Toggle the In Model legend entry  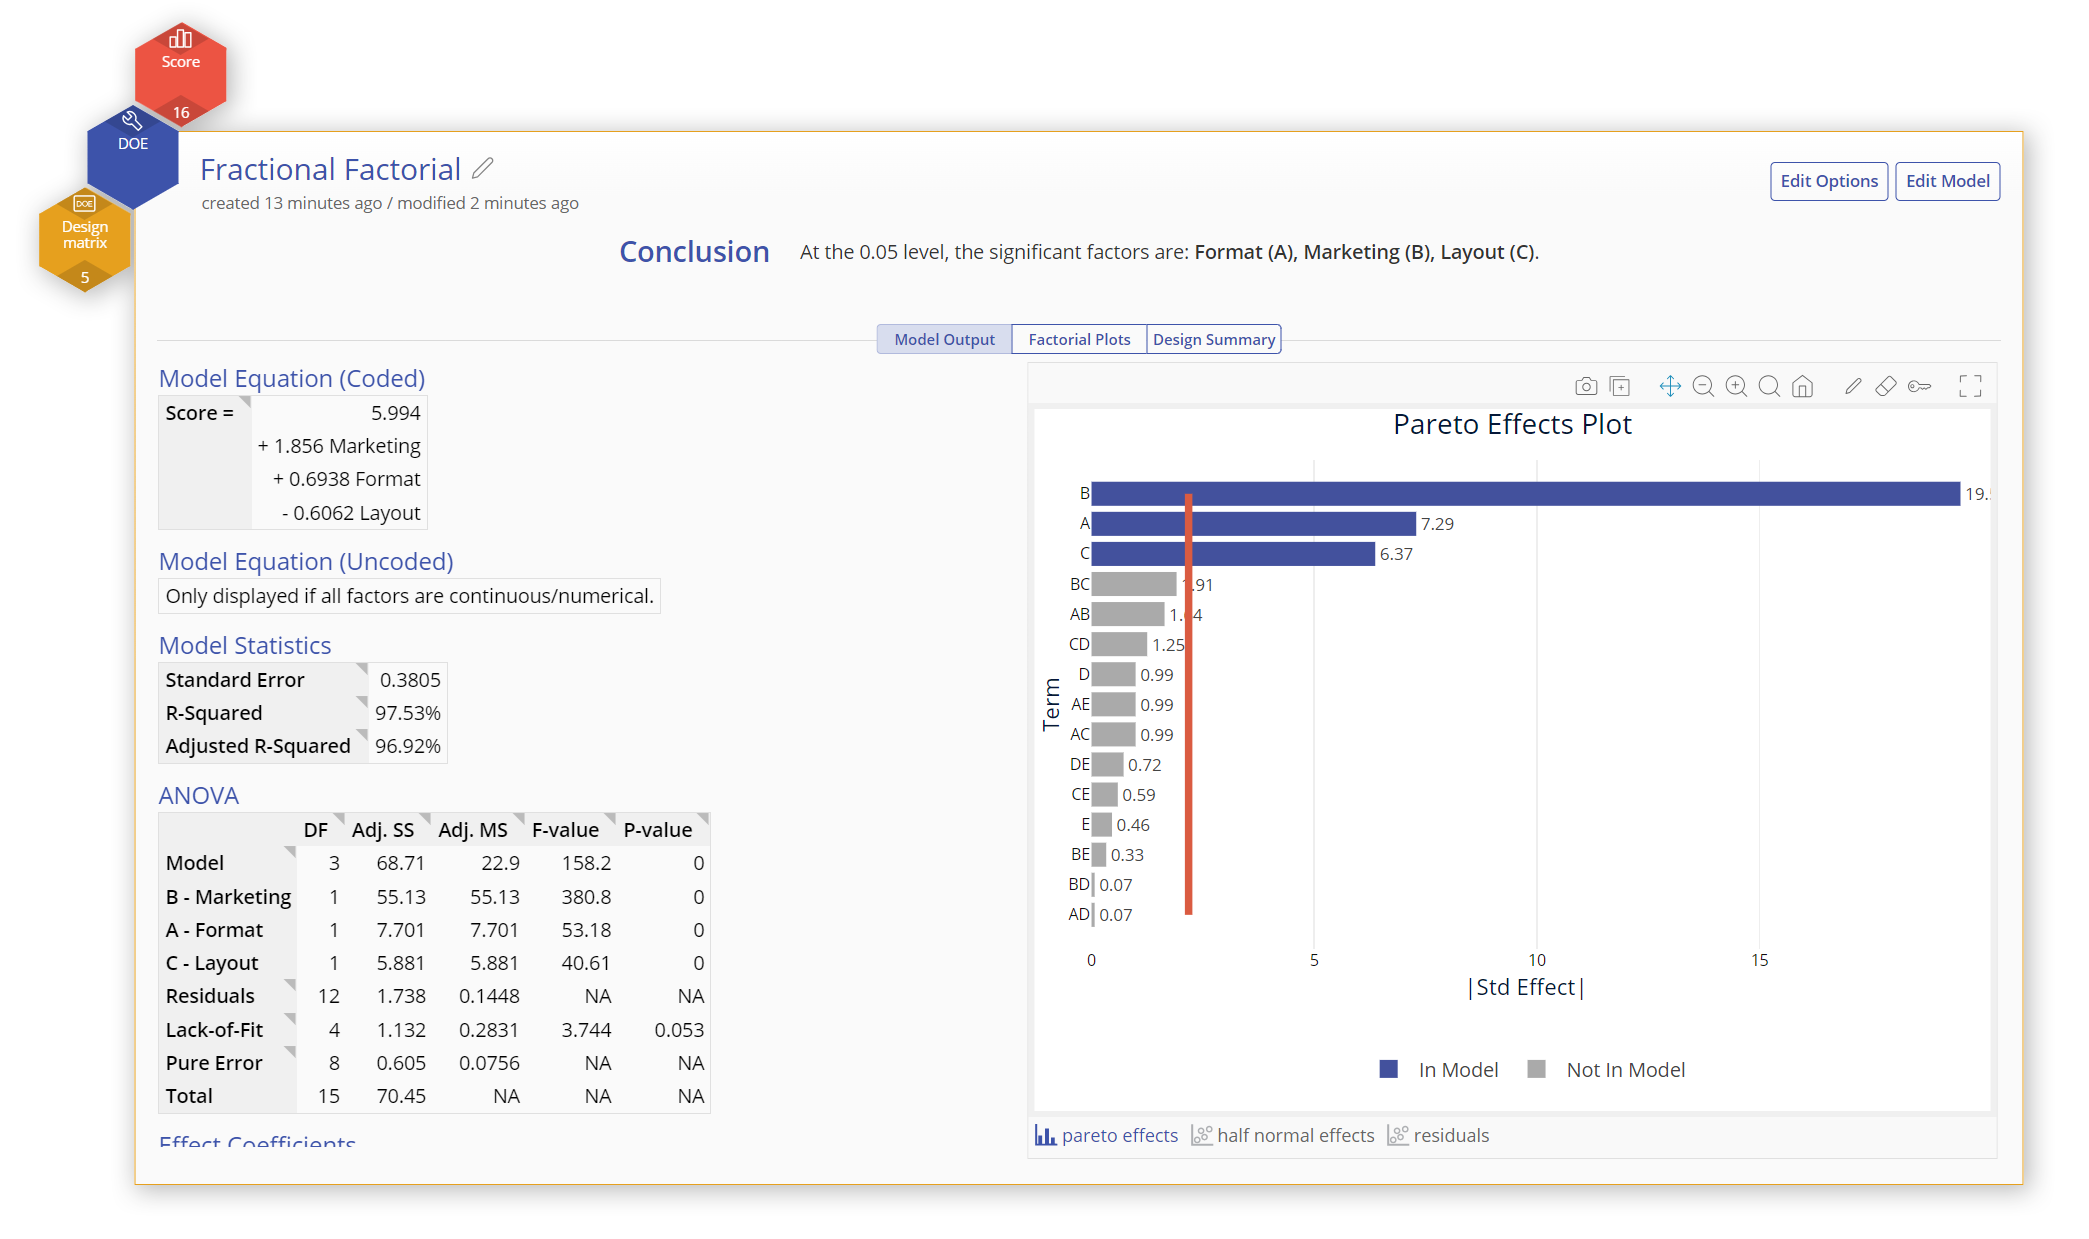coord(1439,1069)
